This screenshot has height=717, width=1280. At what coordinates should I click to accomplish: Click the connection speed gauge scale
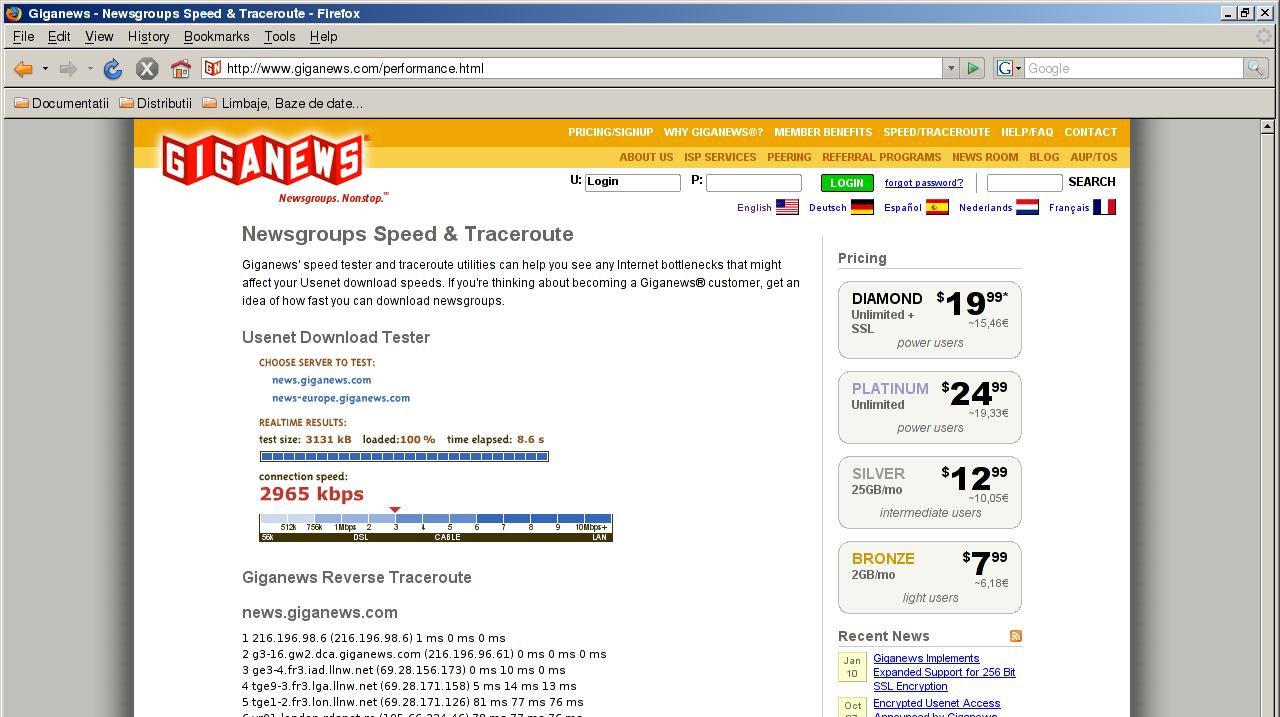click(436, 528)
